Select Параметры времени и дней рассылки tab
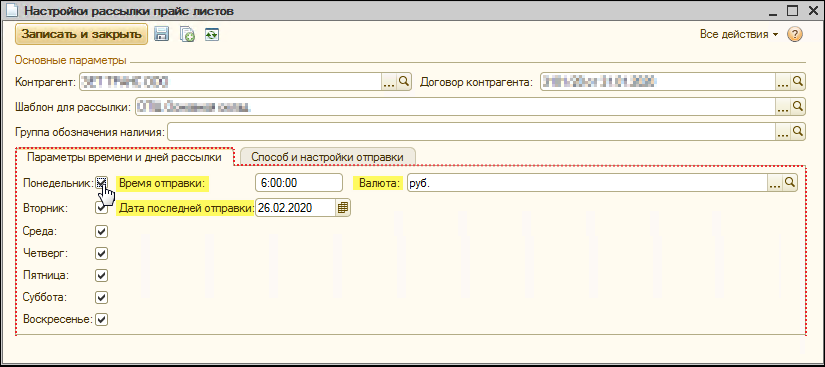Viewport: 825px width, 367px height. pyautogui.click(x=124, y=157)
